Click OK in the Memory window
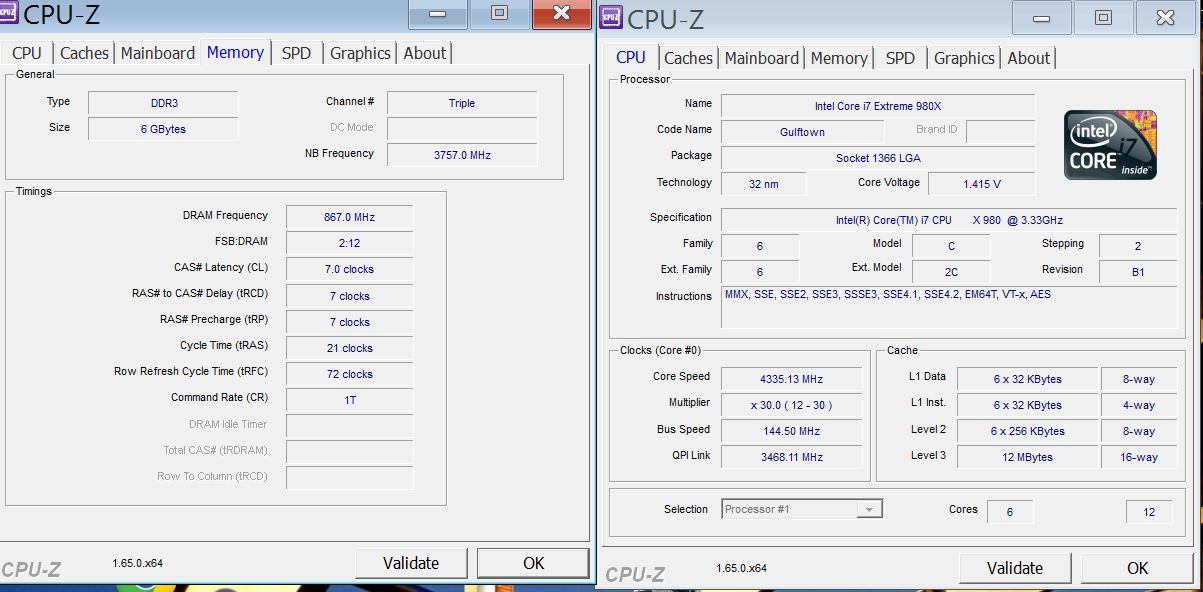 (534, 563)
